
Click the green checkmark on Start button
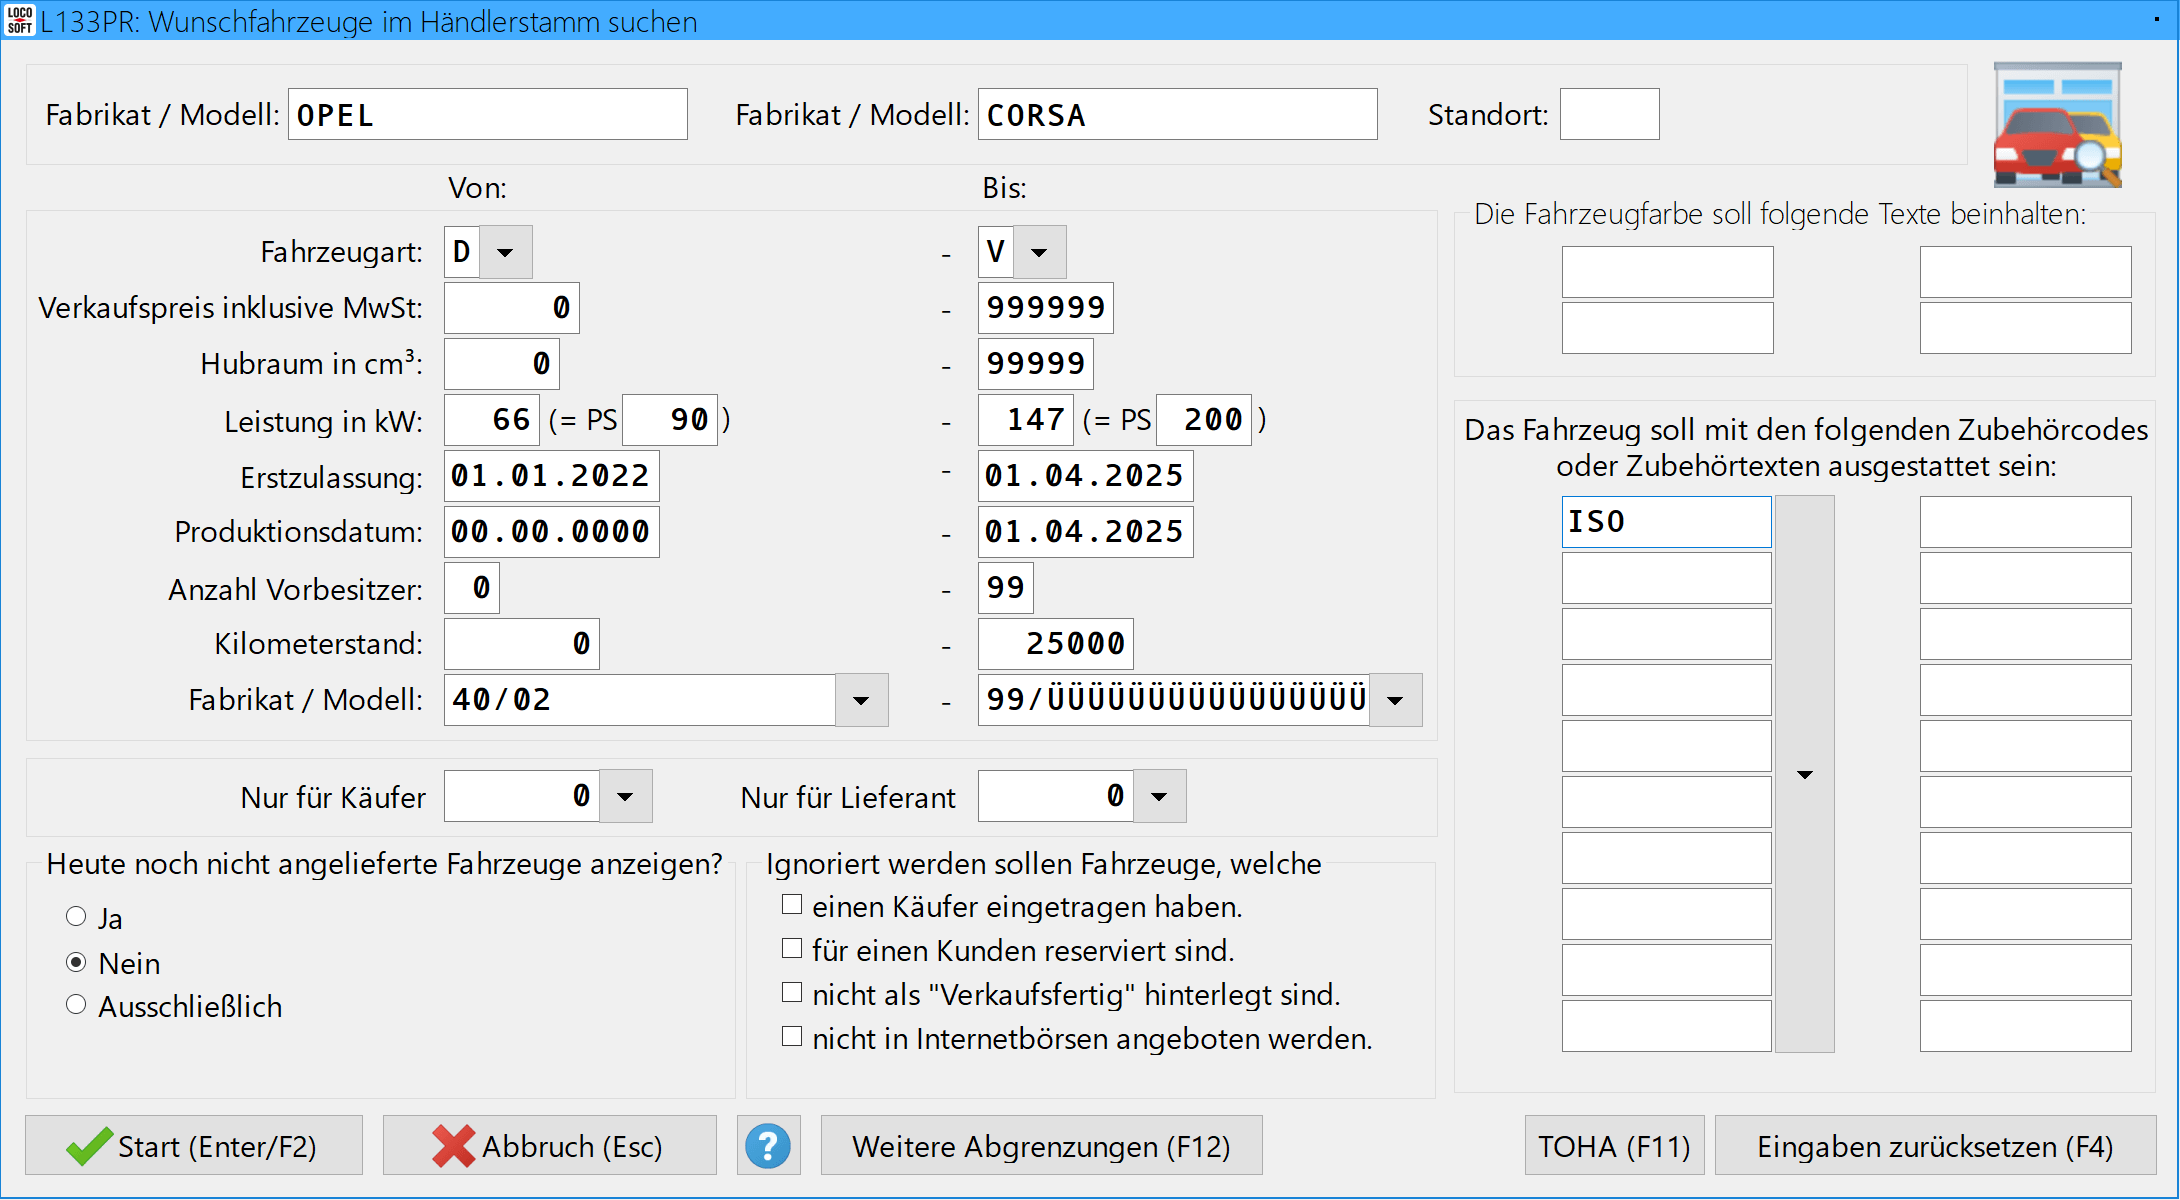point(89,1146)
